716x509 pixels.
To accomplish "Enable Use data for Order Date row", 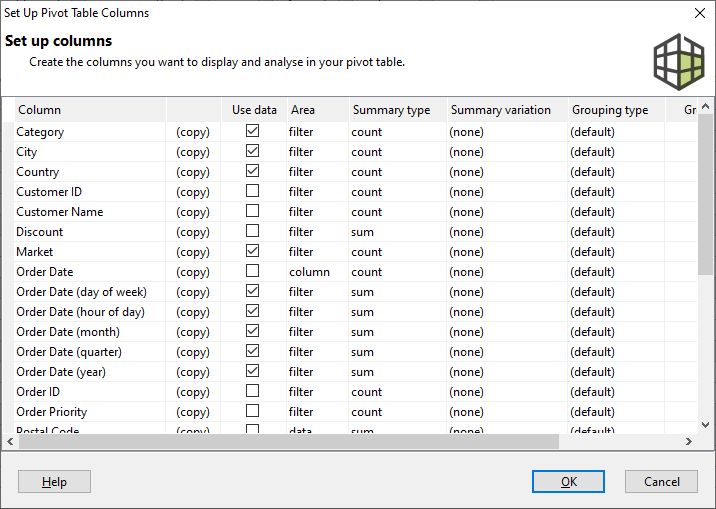I will coord(253,271).
